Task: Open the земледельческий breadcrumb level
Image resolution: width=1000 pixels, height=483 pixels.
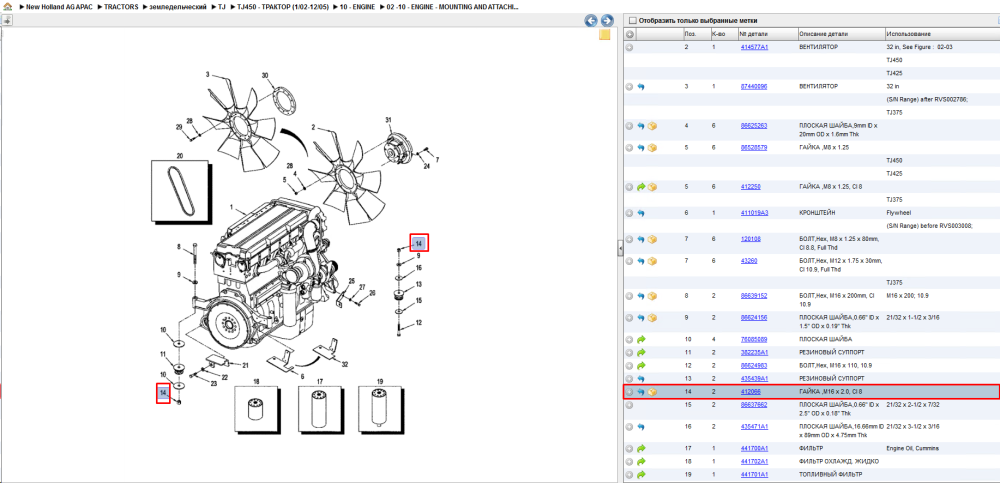Action: point(177,6)
